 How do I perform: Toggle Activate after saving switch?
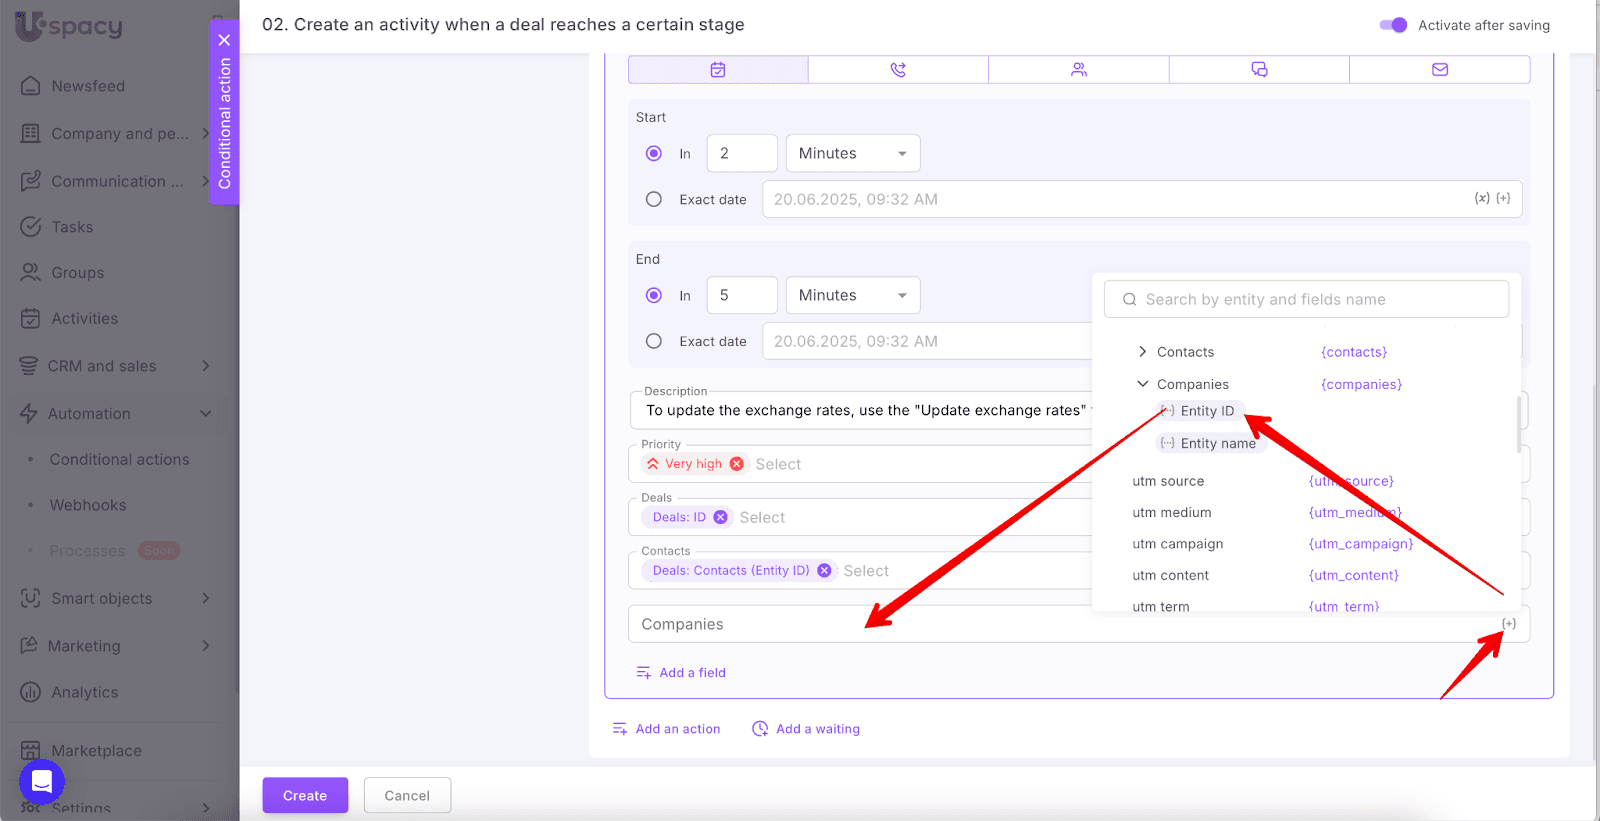1393,25
